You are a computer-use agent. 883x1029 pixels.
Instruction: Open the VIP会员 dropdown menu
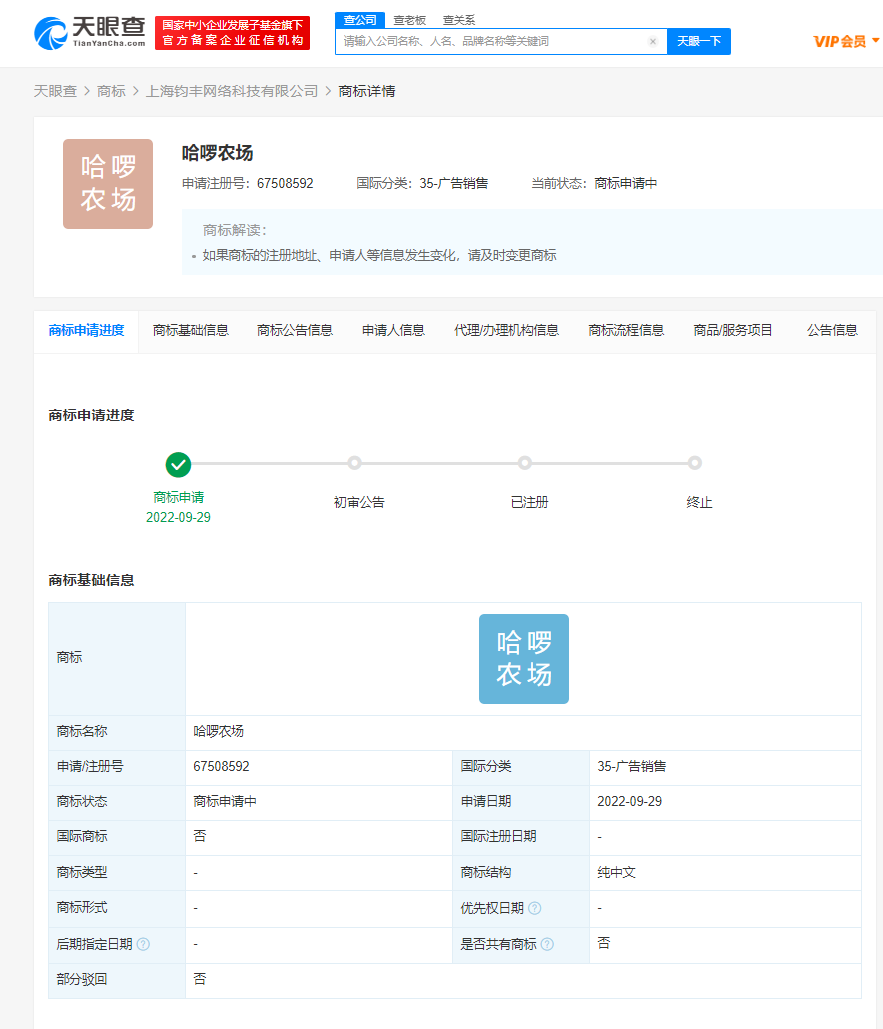(846, 41)
